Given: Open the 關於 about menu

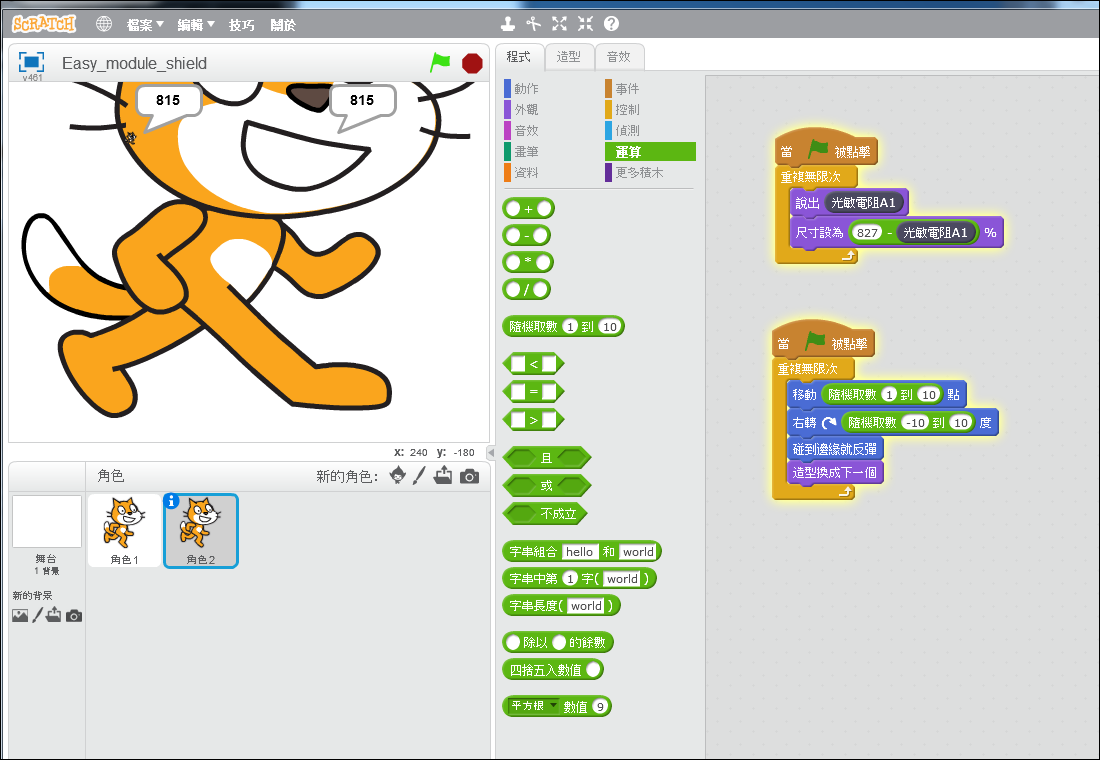Looking at the screenshot, I should click(283, 25).
